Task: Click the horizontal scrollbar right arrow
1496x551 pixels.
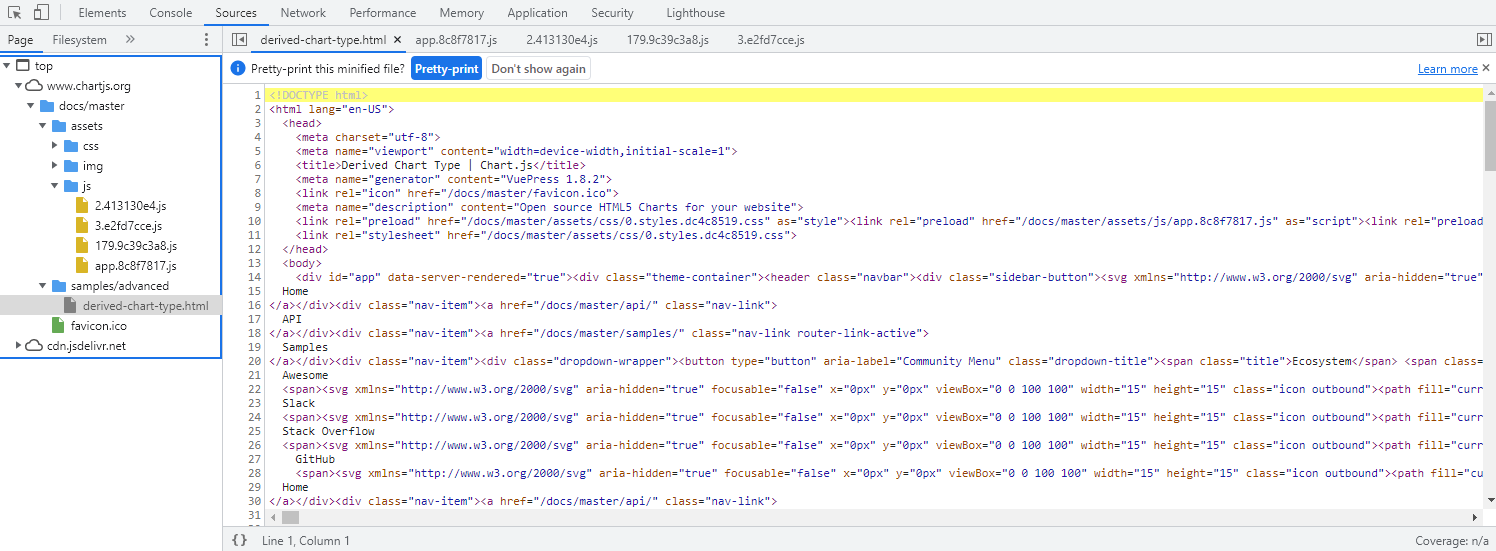Action: point(1474,517)
